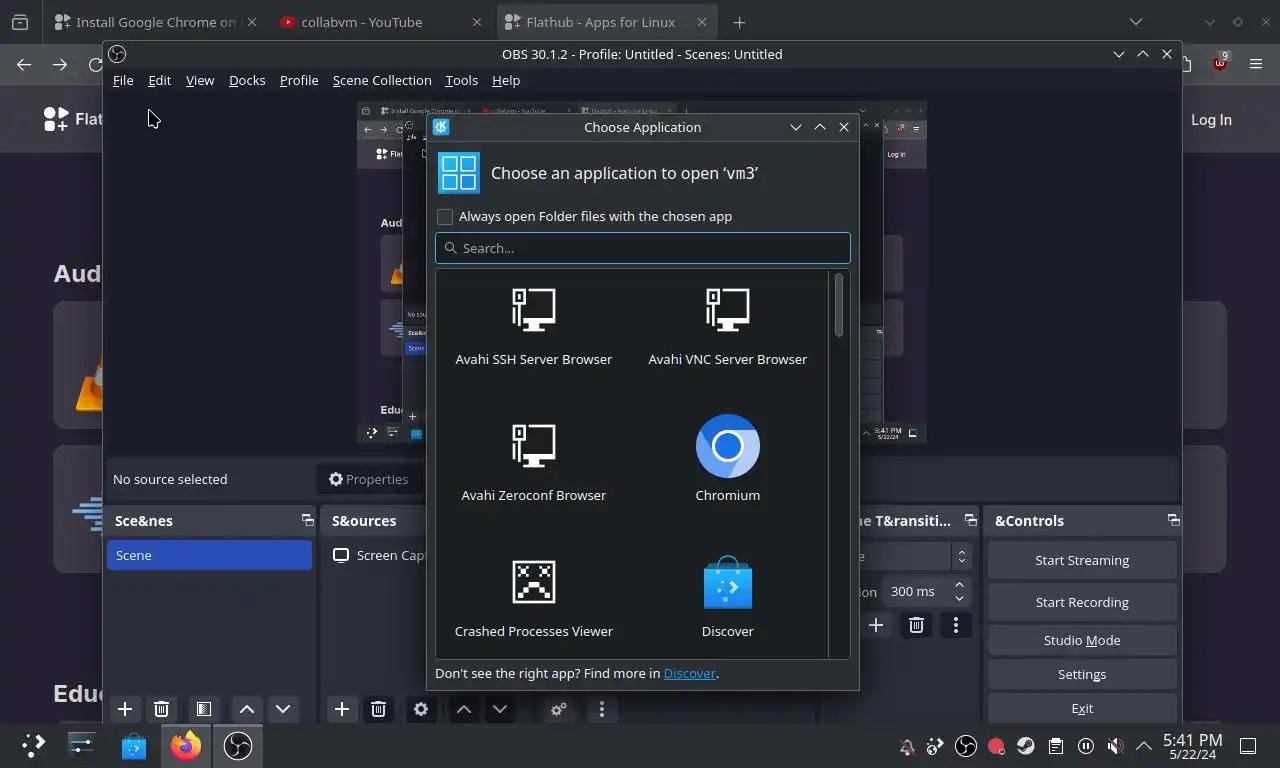Screen dimensions: 1280x768
Task: Open audio mixer advanced properties gears icon
Action: tap(559, 709)
